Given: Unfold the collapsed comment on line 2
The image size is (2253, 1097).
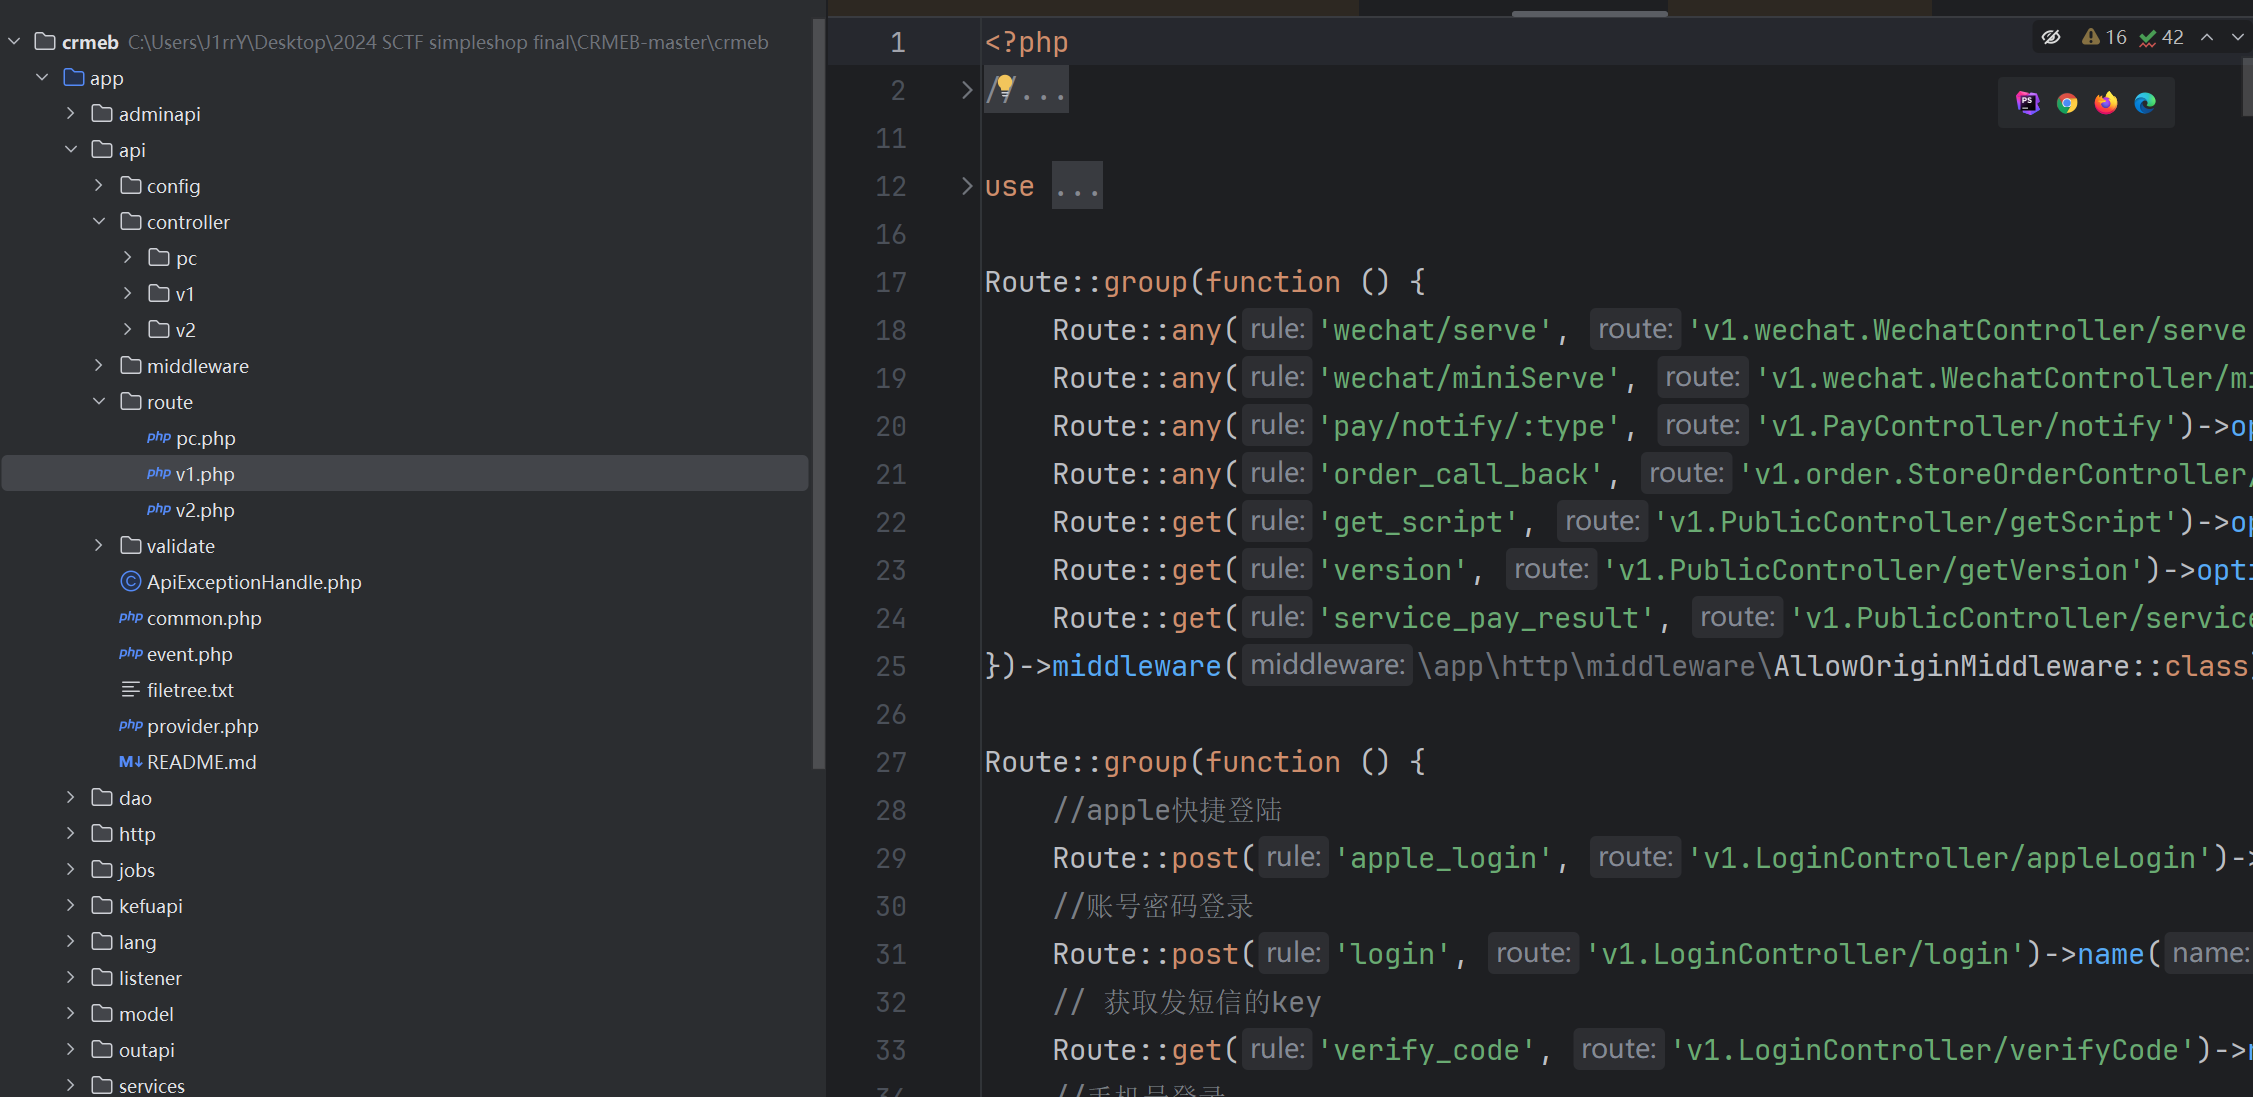Looking at the screenshot, I should [x=966, y=90].
